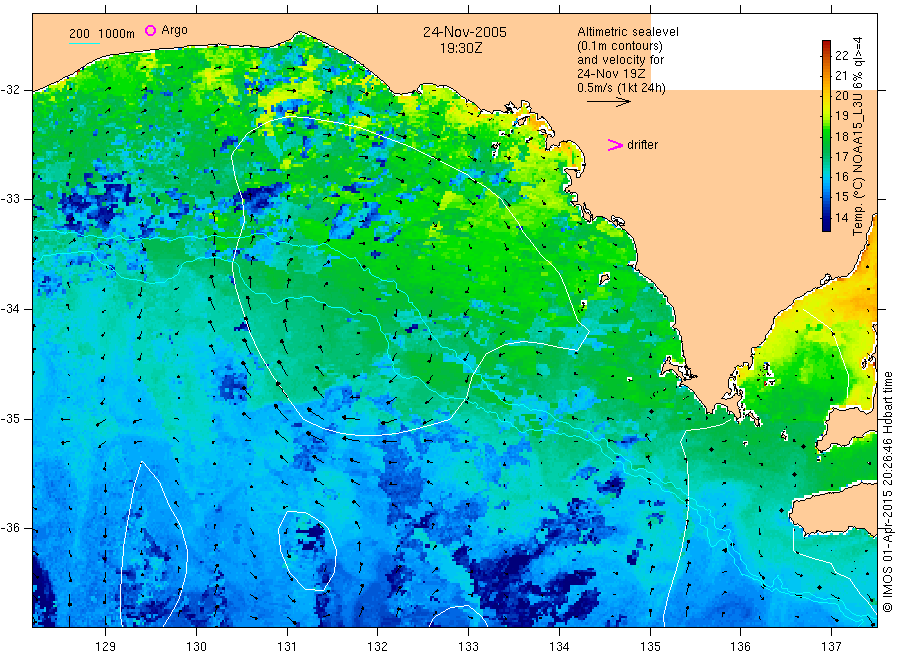The width and height of the screenshot is (900, 660).
Task: Click the time label 19:30Z
Action: coord(461,48)
